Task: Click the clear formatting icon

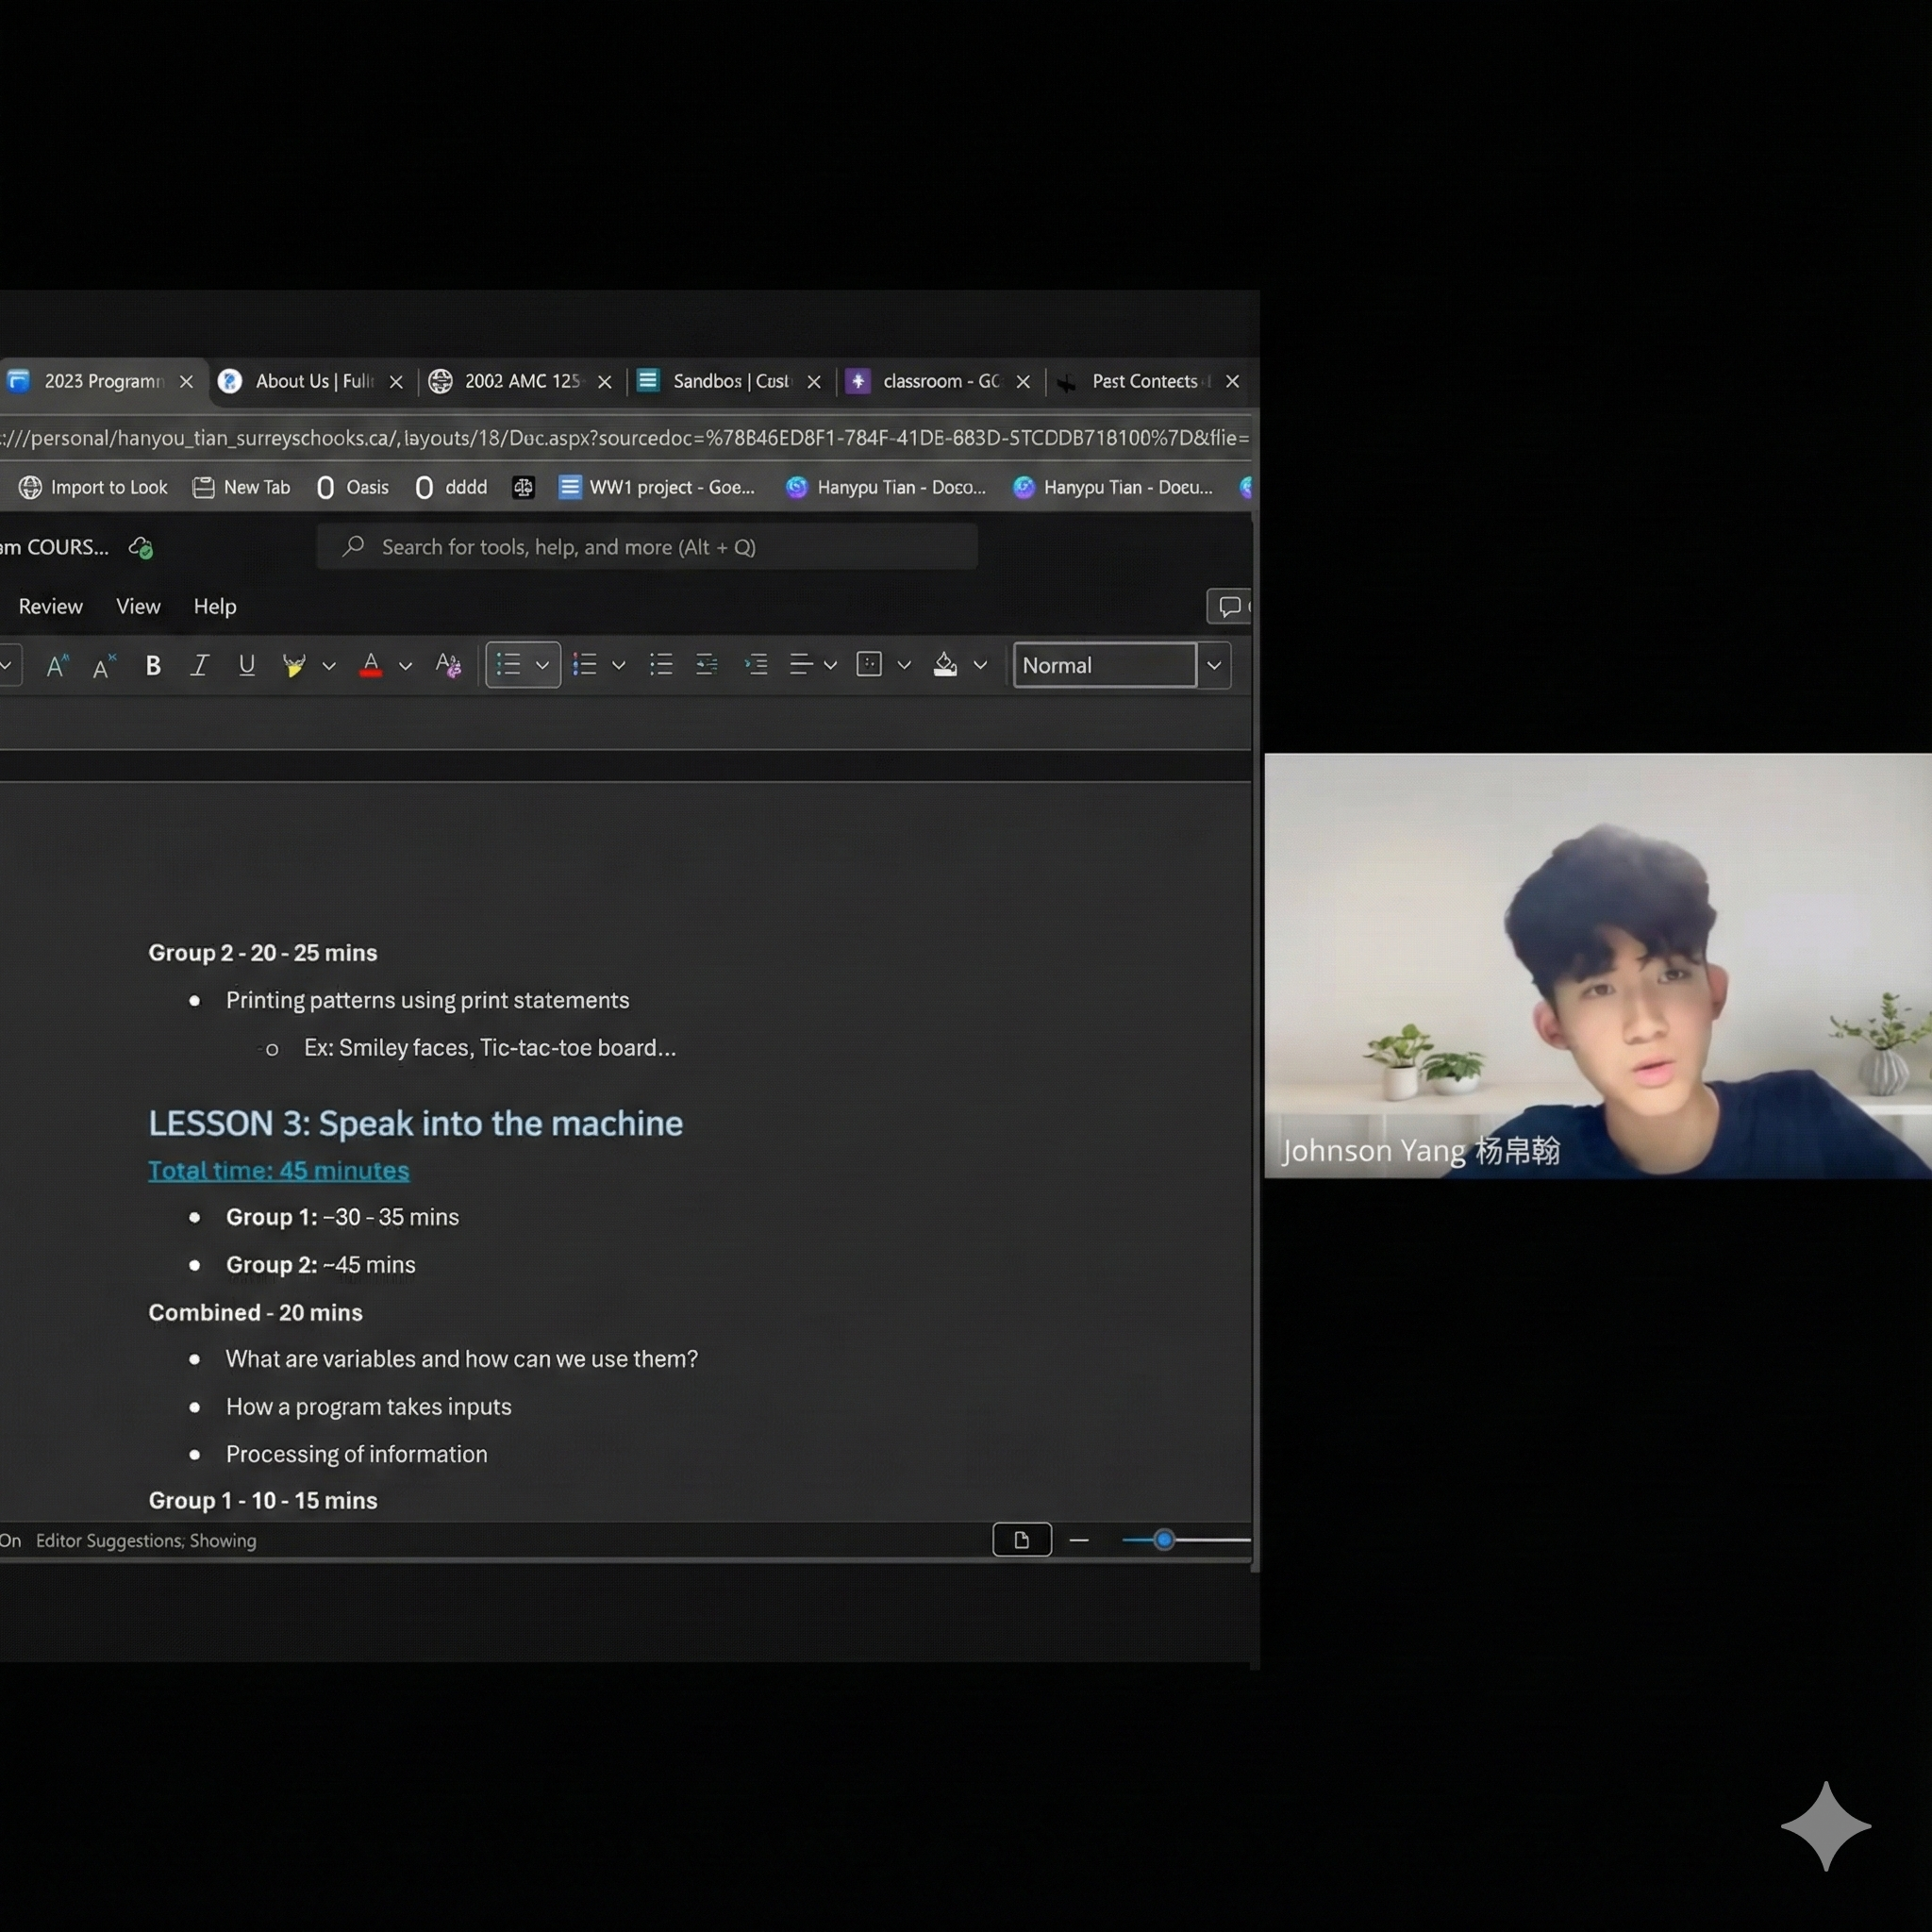Action: tap(448, 665)
